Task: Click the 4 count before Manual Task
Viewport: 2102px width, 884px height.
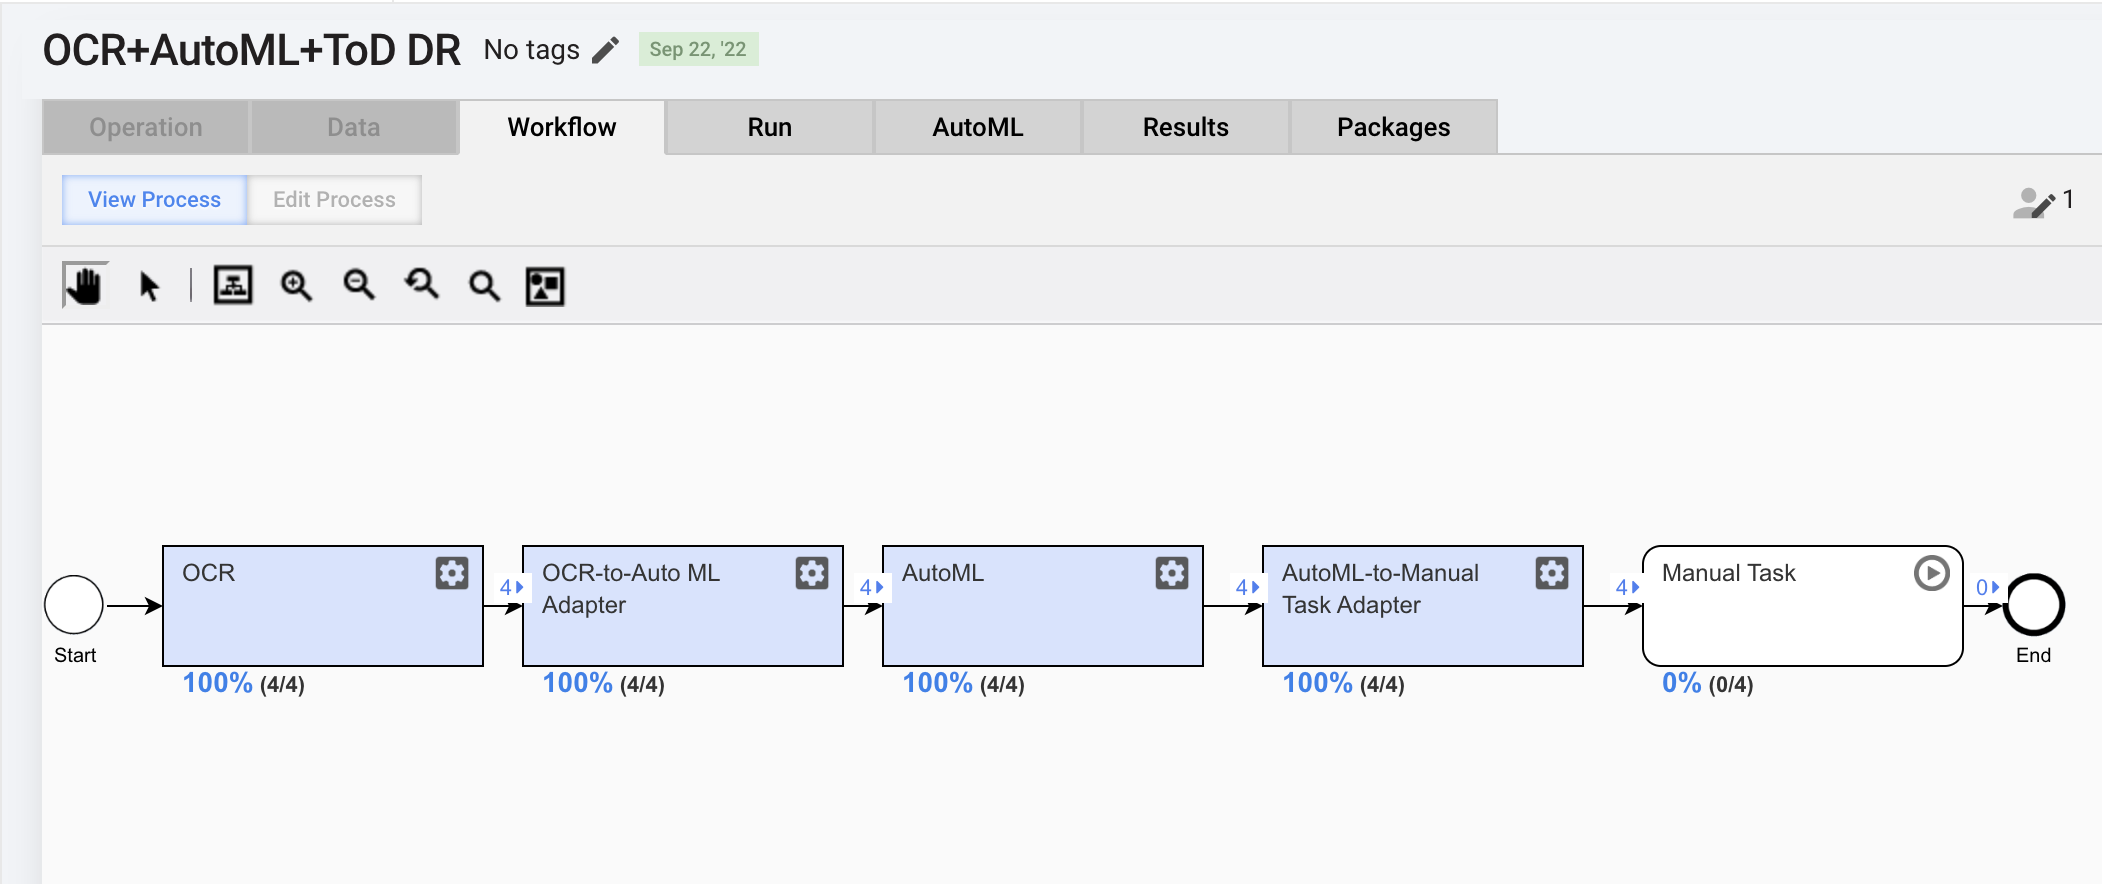Action: click(x=1627, y=587)
